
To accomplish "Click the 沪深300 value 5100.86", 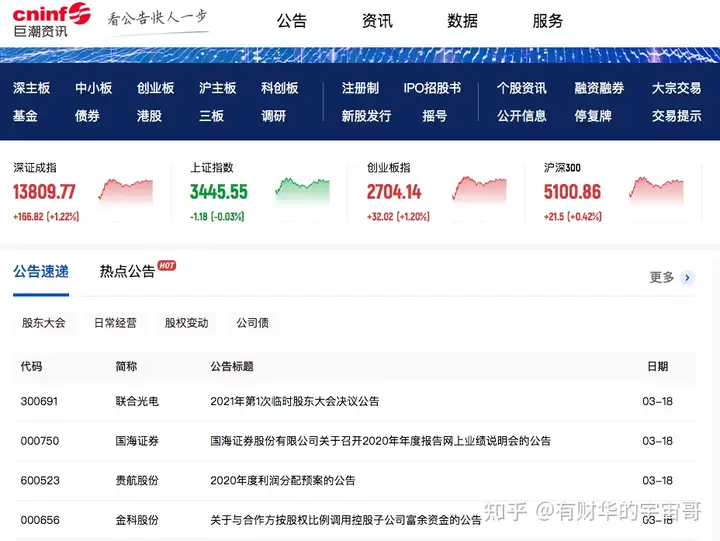I will click(572, 192).
